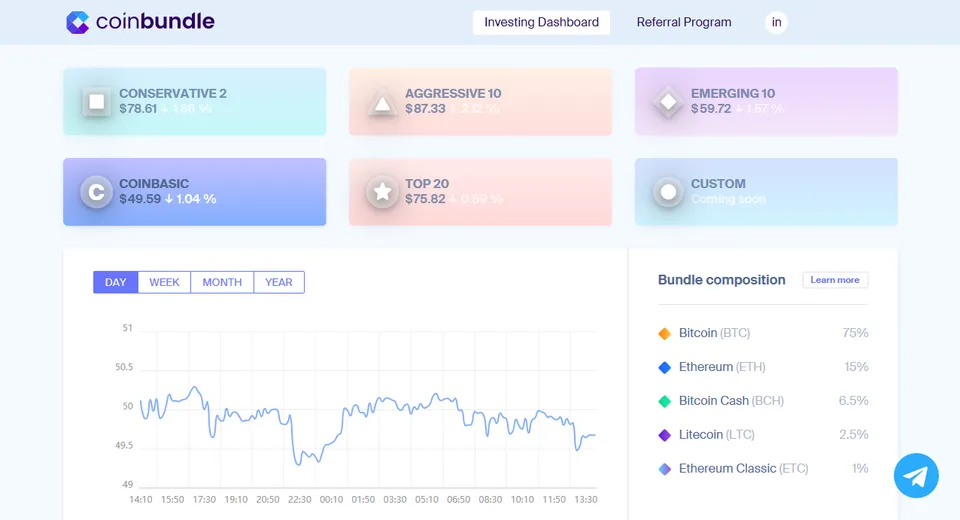Select the Top 20 star icon
Screen dimensions: 960x520
click(382, 192)
